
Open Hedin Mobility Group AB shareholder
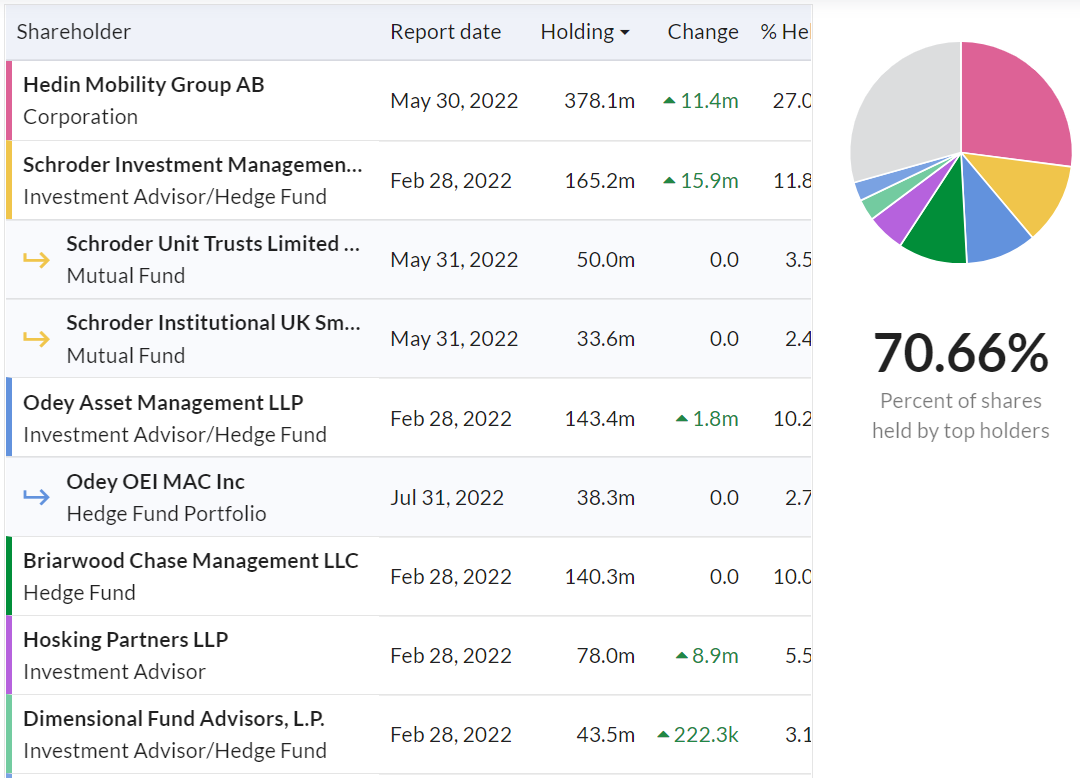click(144, 85)
